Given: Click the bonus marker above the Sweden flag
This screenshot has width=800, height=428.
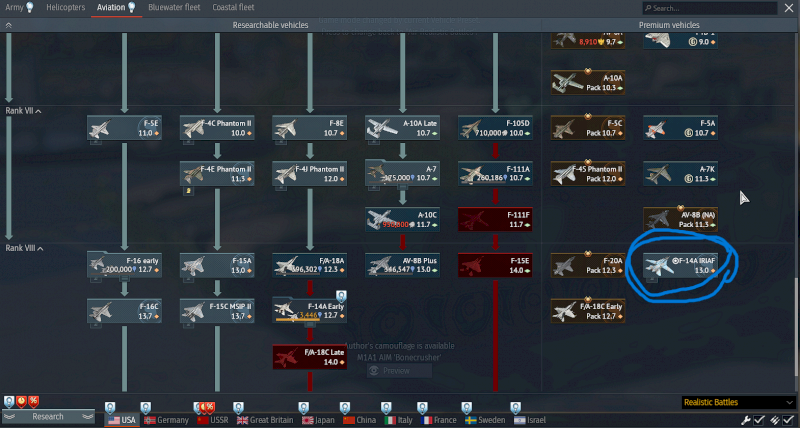Looking at the screenshot, I should (466, 408).
